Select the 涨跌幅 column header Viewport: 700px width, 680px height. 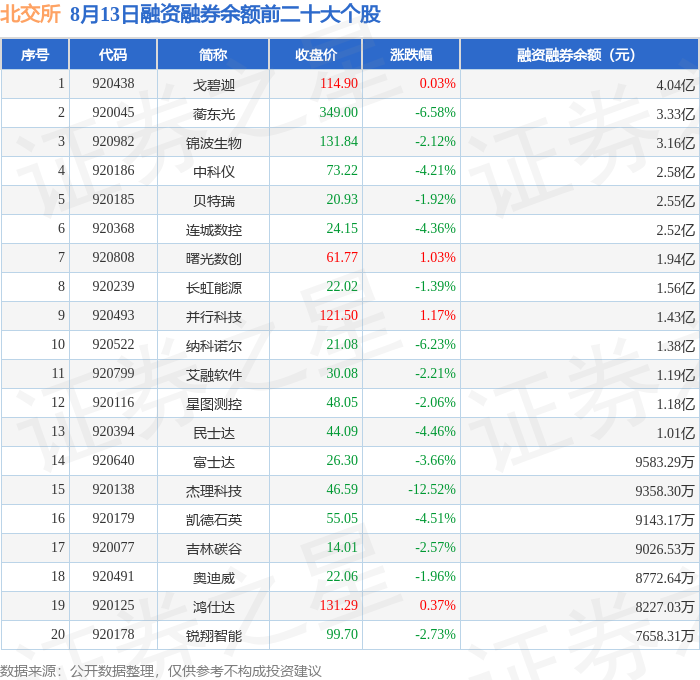coord(411,54)
